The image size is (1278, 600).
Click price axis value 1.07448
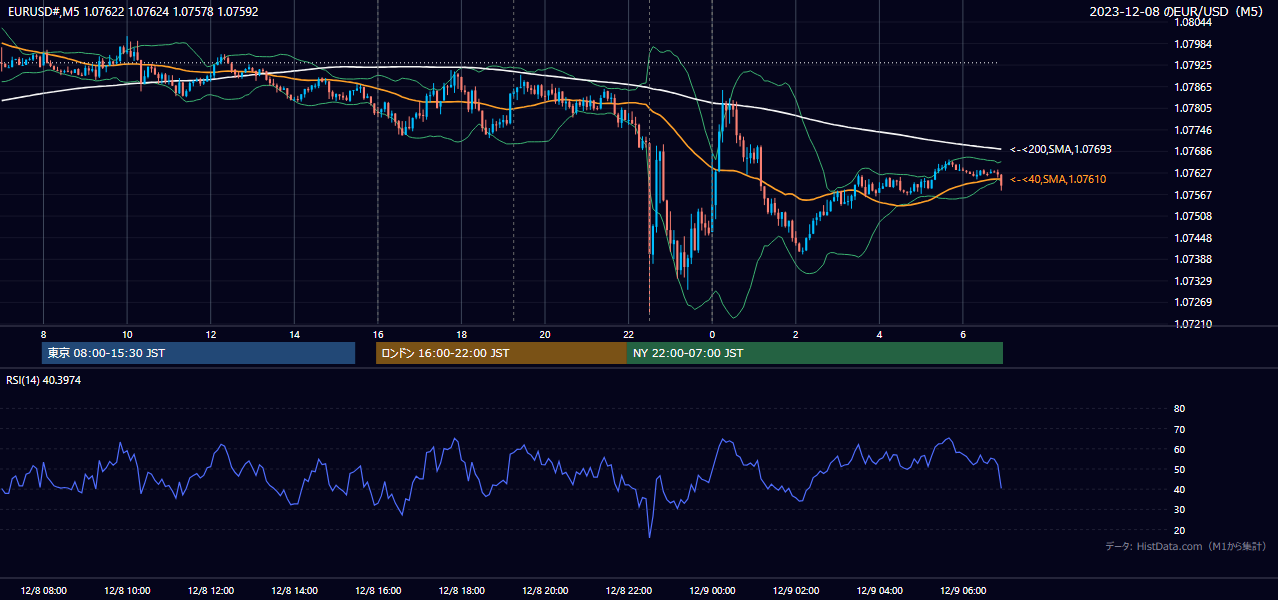tap(1192, 238)
